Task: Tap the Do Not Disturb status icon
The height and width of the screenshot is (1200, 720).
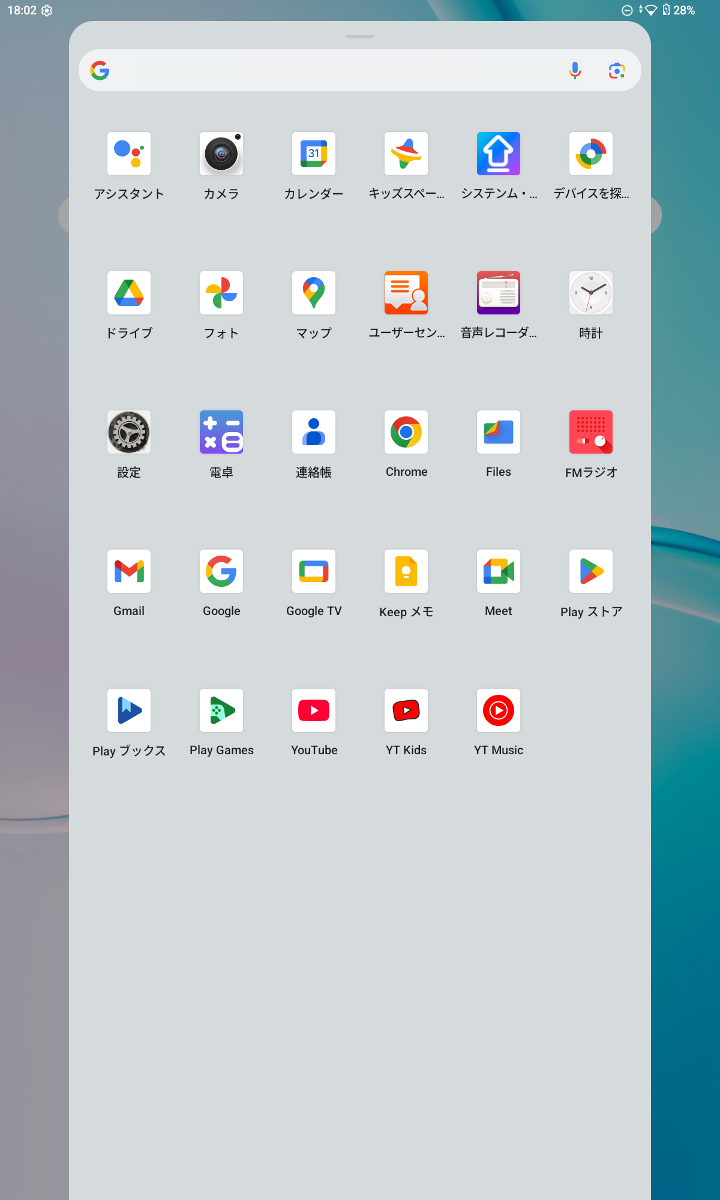Action: point(627,10)
